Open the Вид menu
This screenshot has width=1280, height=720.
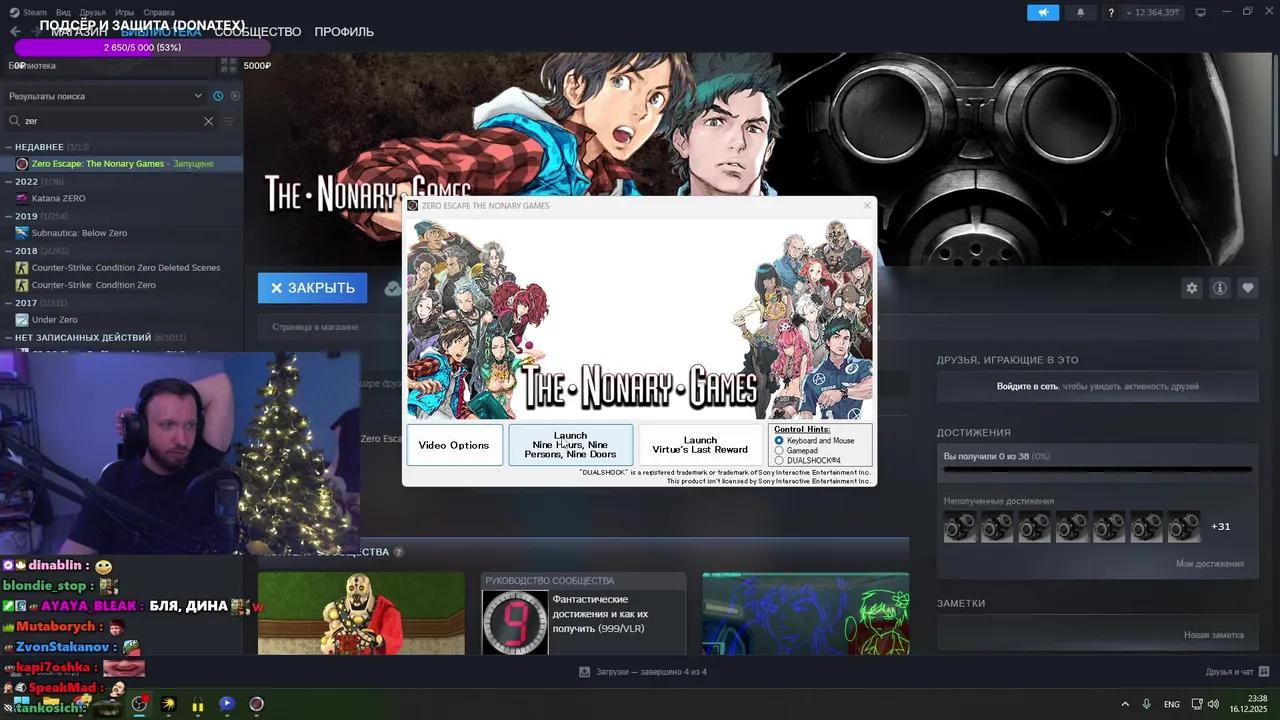(x=63, y=12)
